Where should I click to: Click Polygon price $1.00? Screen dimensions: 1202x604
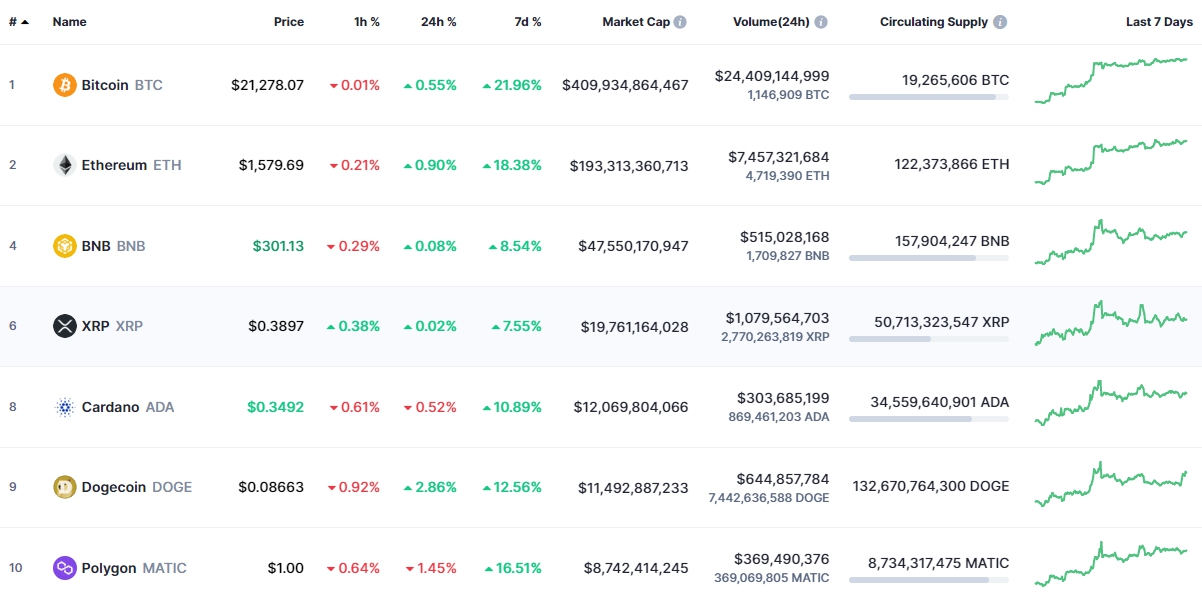coord(286,568)
